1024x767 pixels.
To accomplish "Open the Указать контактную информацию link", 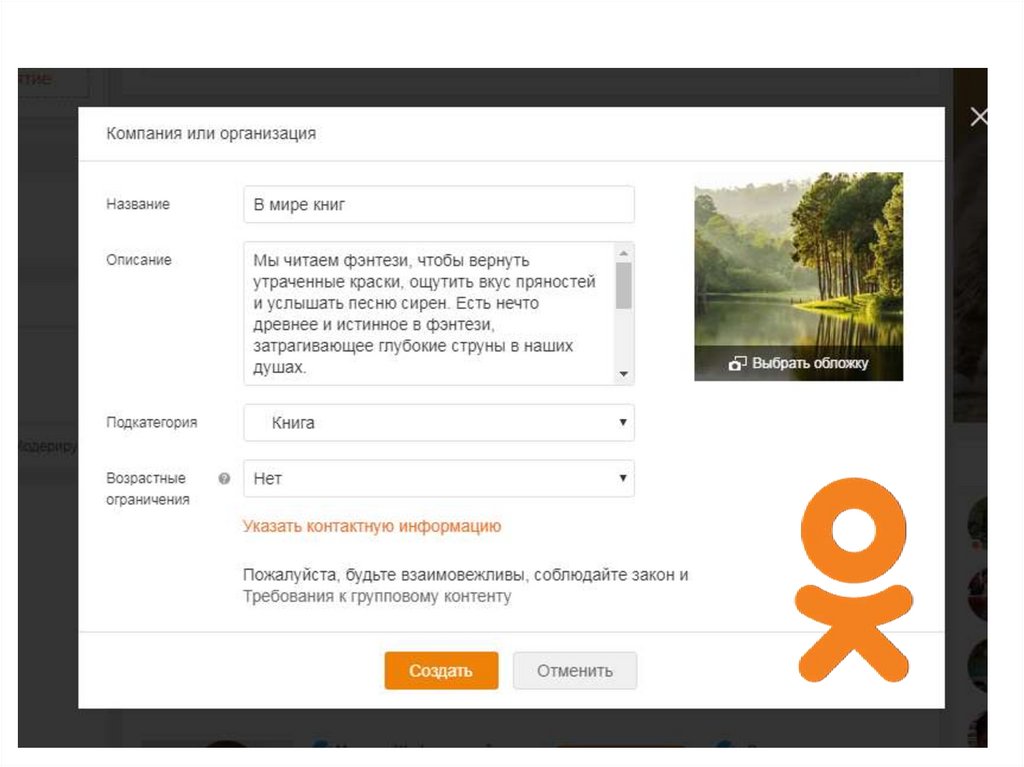I will (372, 526).
